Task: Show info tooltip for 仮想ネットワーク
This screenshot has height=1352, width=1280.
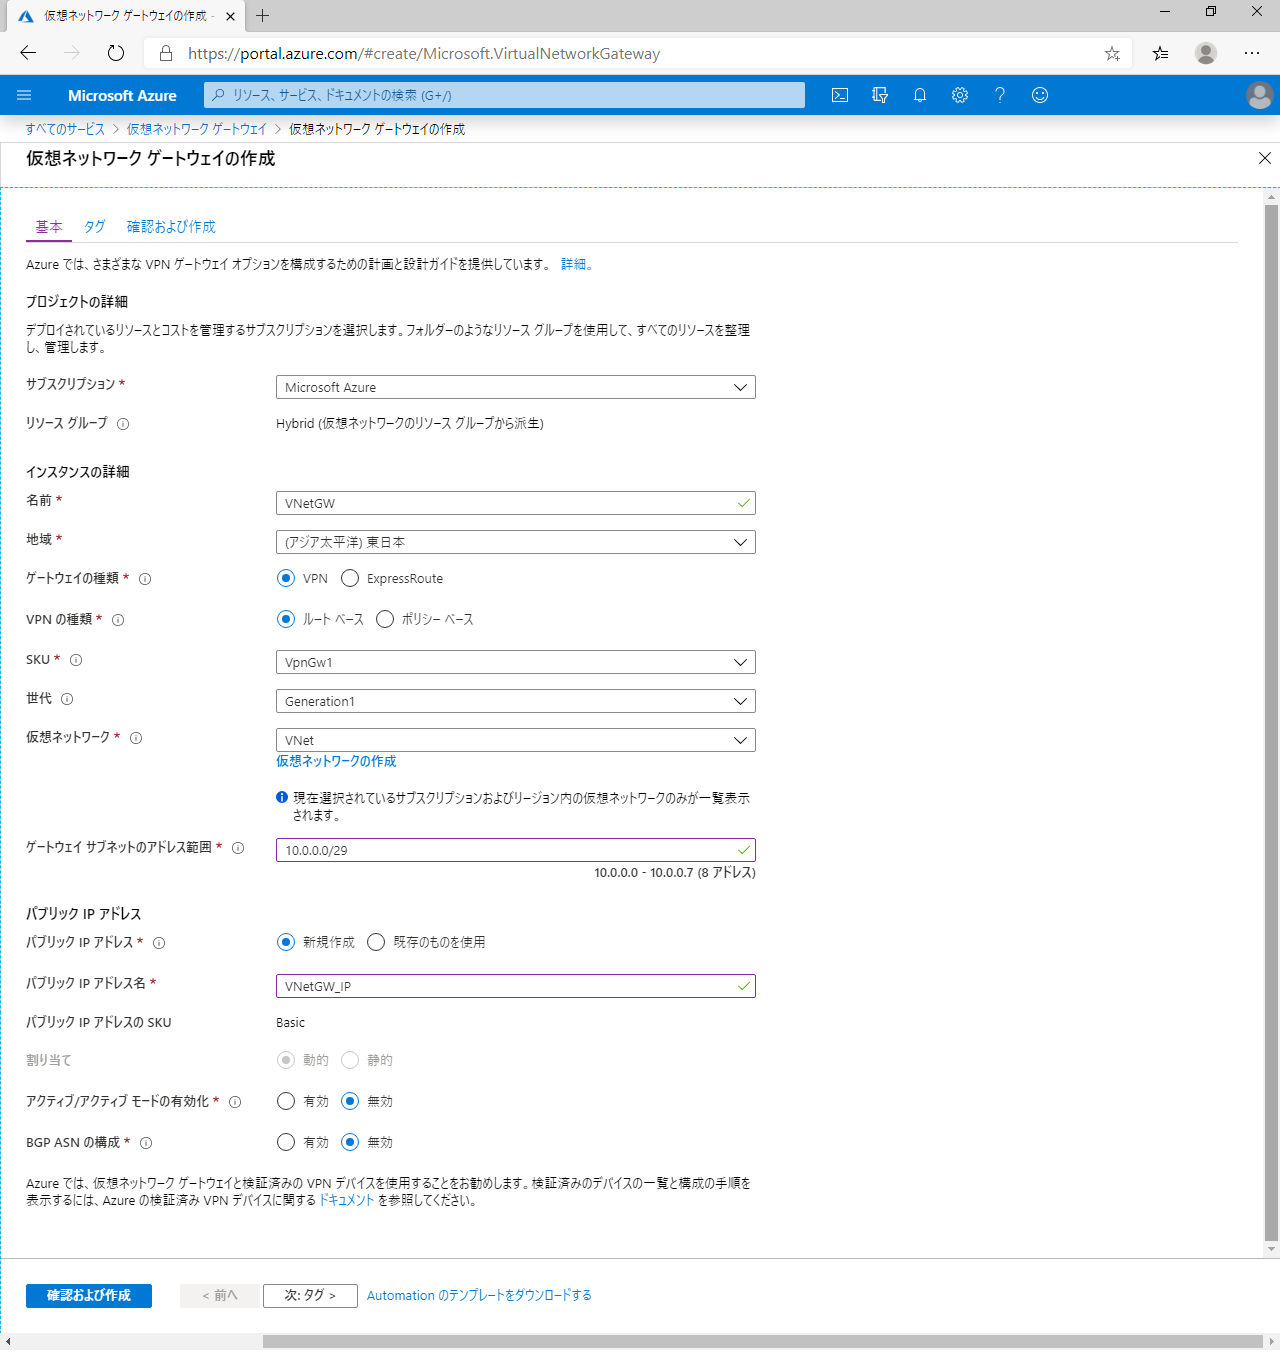Action: (x=136, y=738)
